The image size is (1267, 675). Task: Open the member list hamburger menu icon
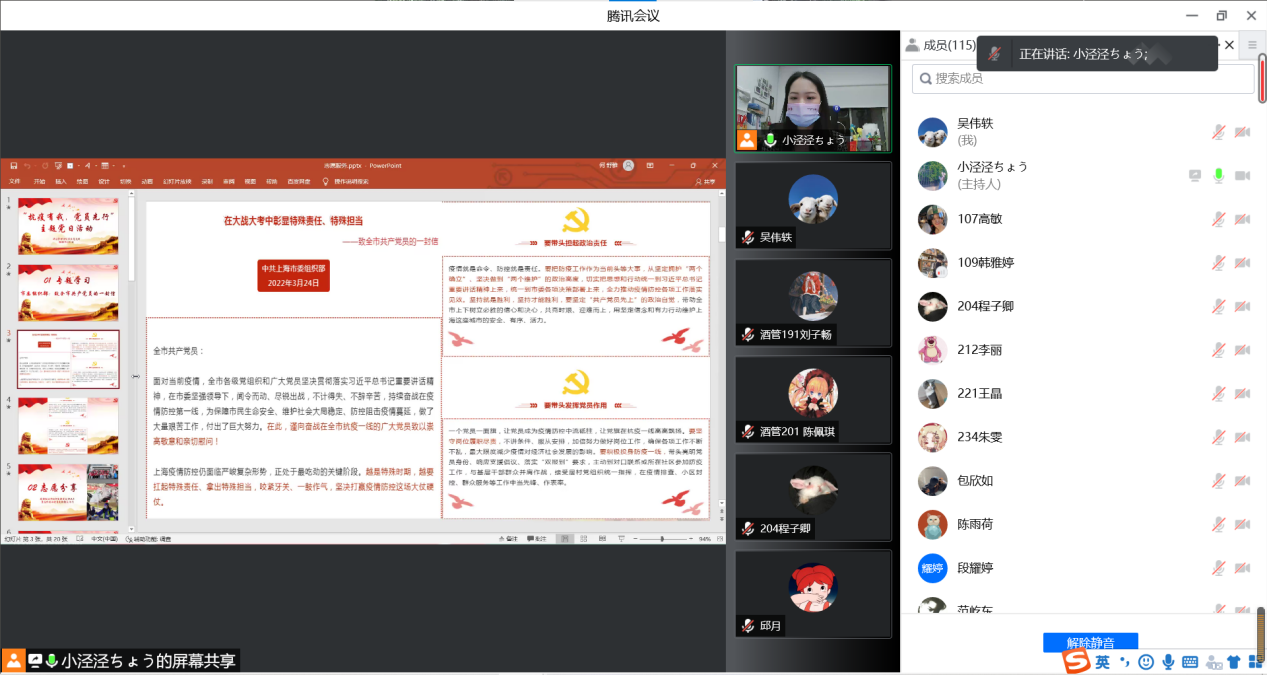(x=1251, y=46)
